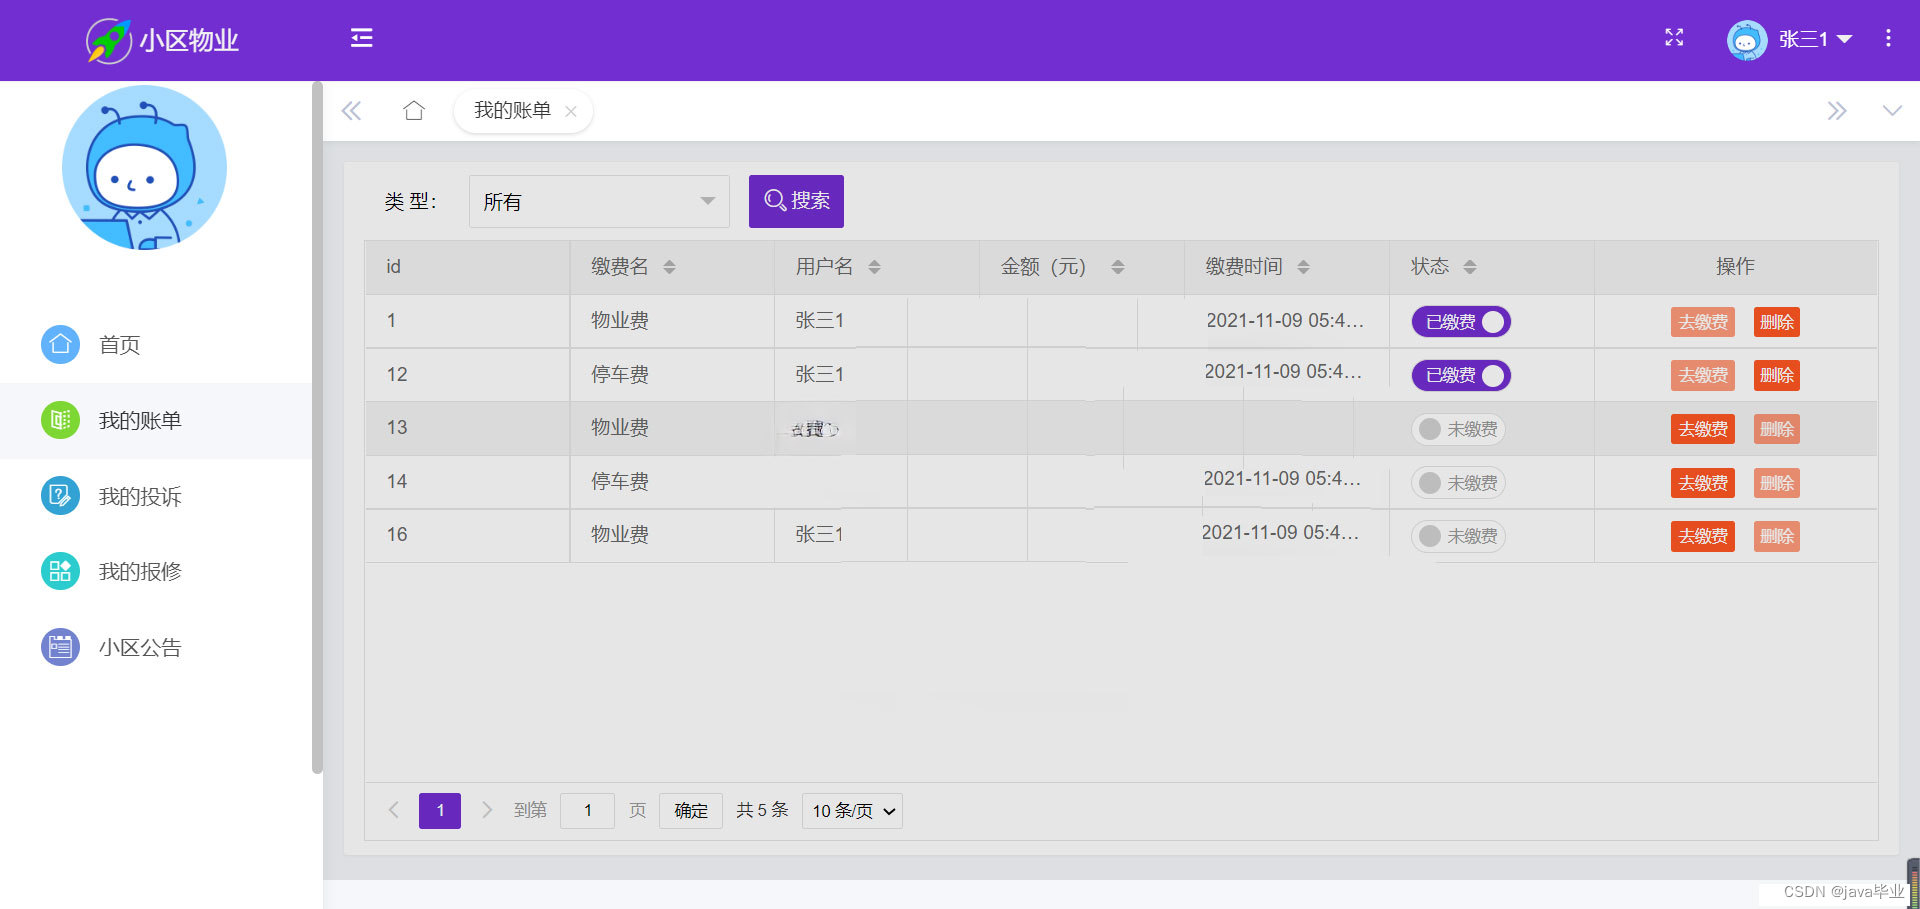Open the 10 条/页 page size dropdown
Screen dimensions: 1920x909
click(x=852, y=810)
